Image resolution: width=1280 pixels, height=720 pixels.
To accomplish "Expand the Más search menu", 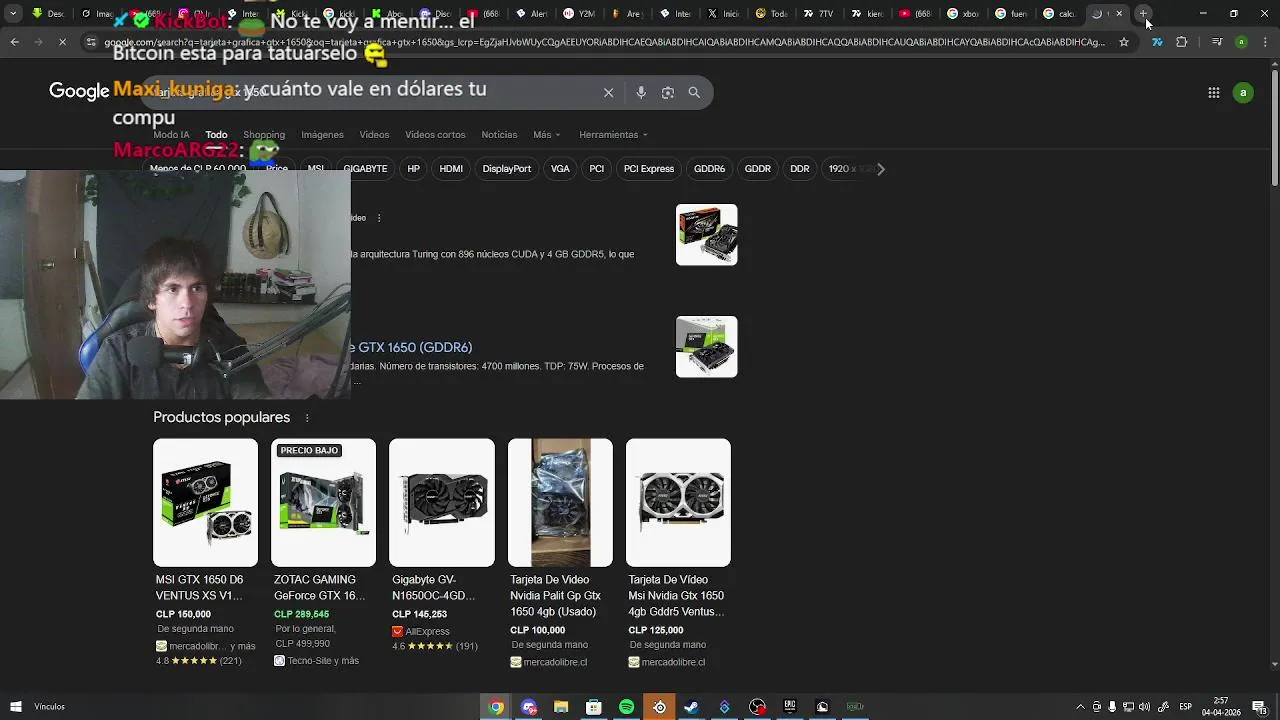I will point(547,135).
